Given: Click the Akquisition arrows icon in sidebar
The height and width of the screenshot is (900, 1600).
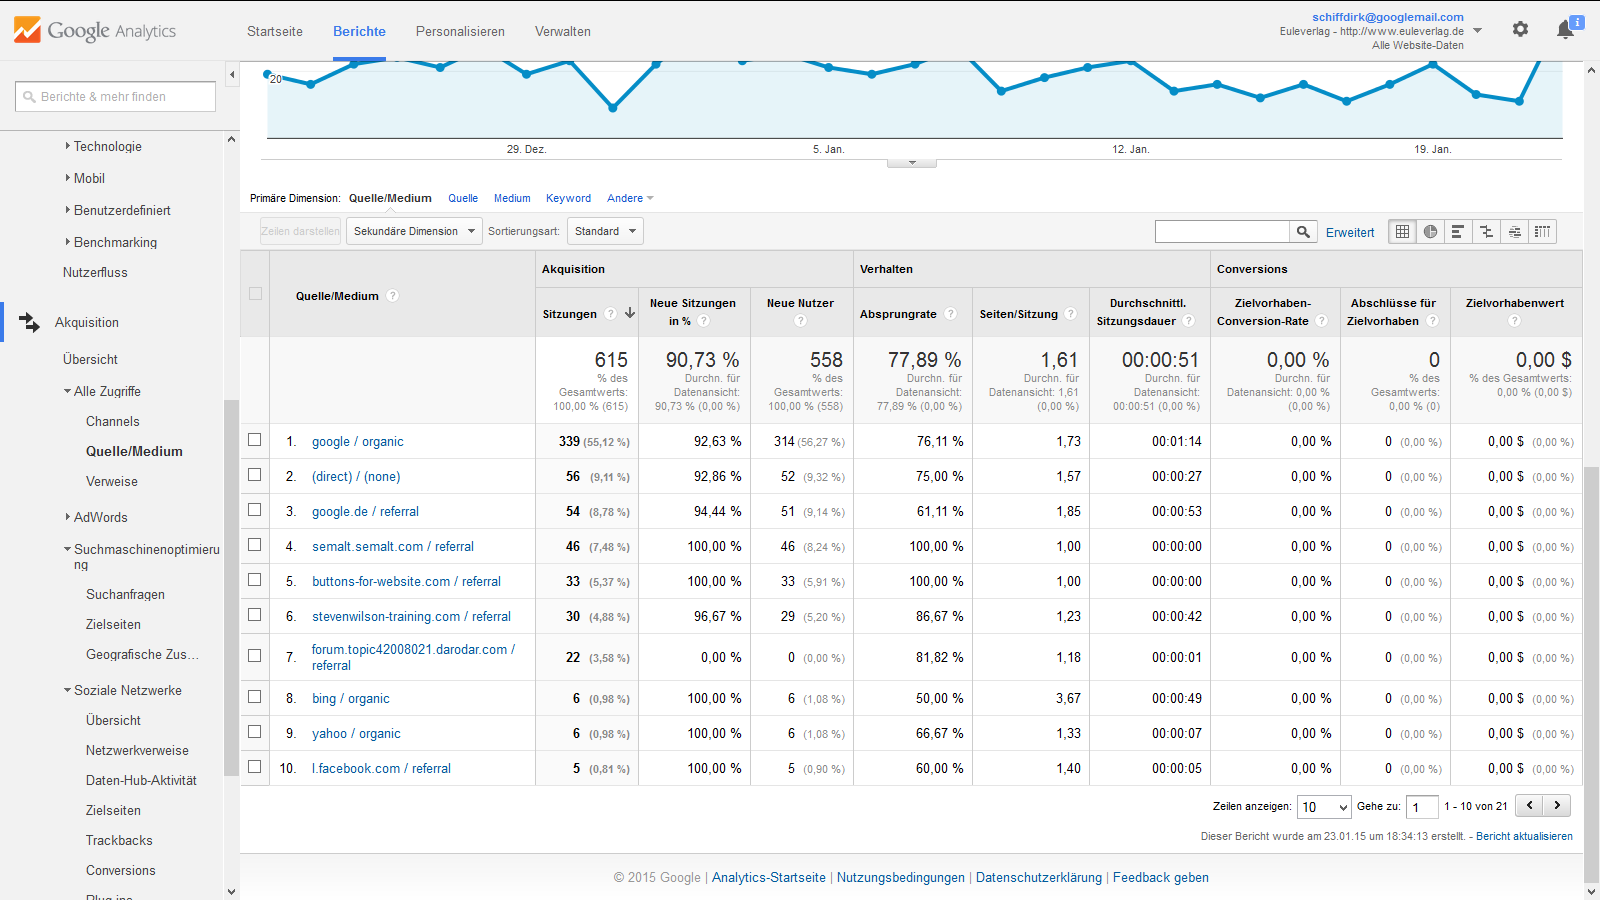Looking at the screenshot, I should (29, 322).
